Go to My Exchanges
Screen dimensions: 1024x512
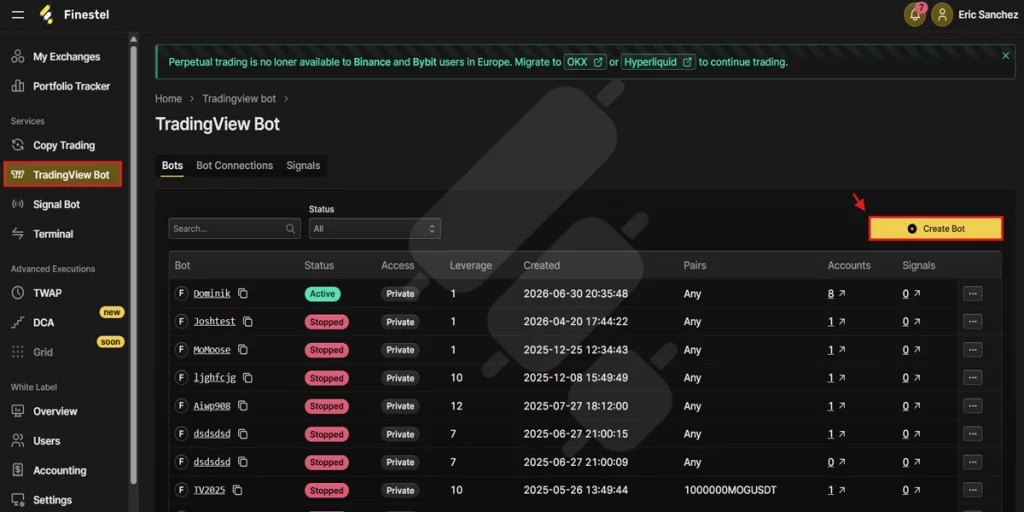point(65,57)
